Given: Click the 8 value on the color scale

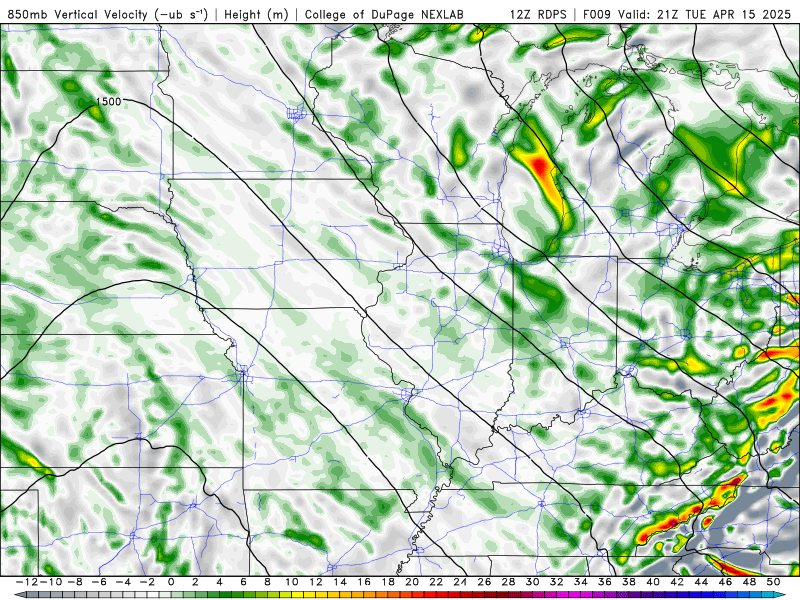Looking at the screenshot, I should pos(267,582).
